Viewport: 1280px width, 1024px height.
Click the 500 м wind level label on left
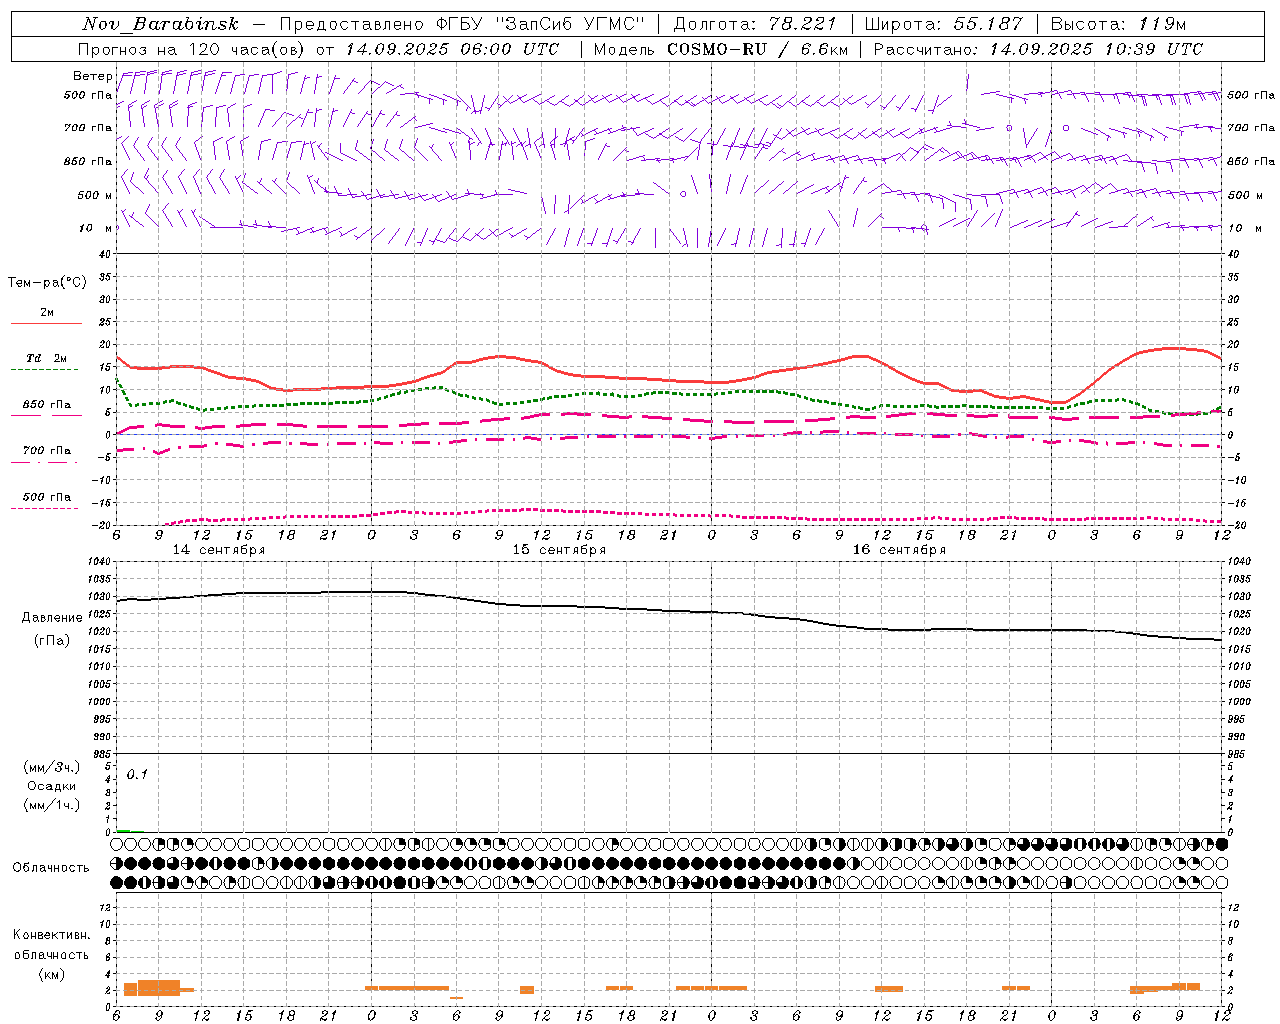pyautogui.click(x=96, y=195)
